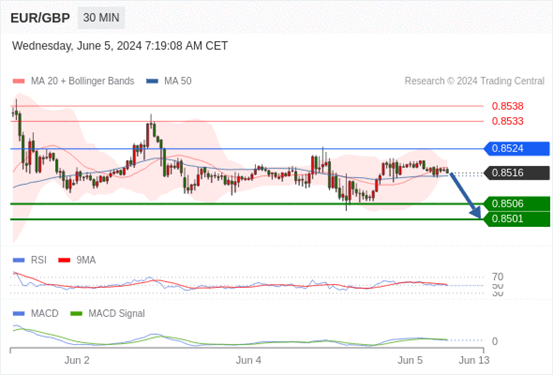Click the MACD legend label
Image resolution: width=553 pixels, height=375 pixels.
[x=44, y=313]
